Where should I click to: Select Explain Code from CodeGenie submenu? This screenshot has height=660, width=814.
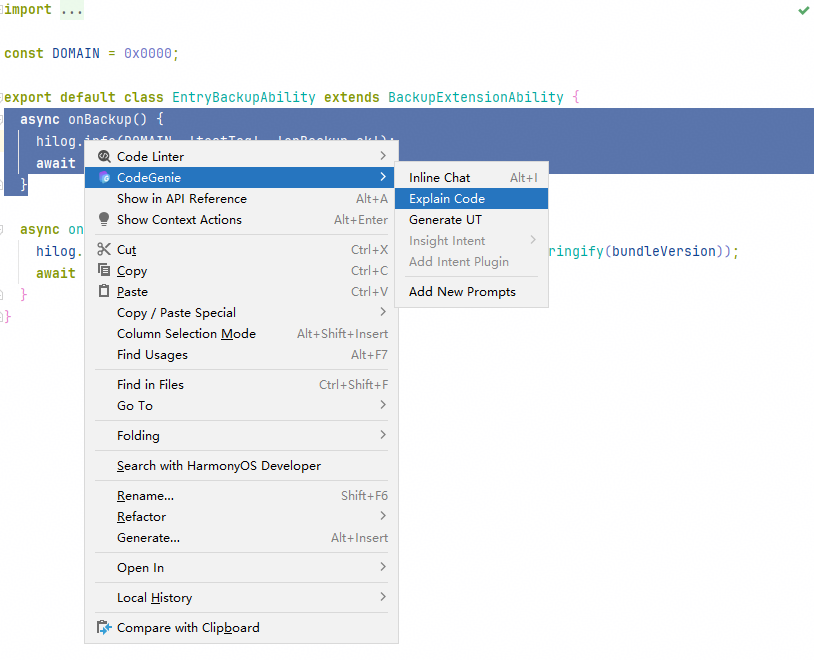click(x=447, y=199)
